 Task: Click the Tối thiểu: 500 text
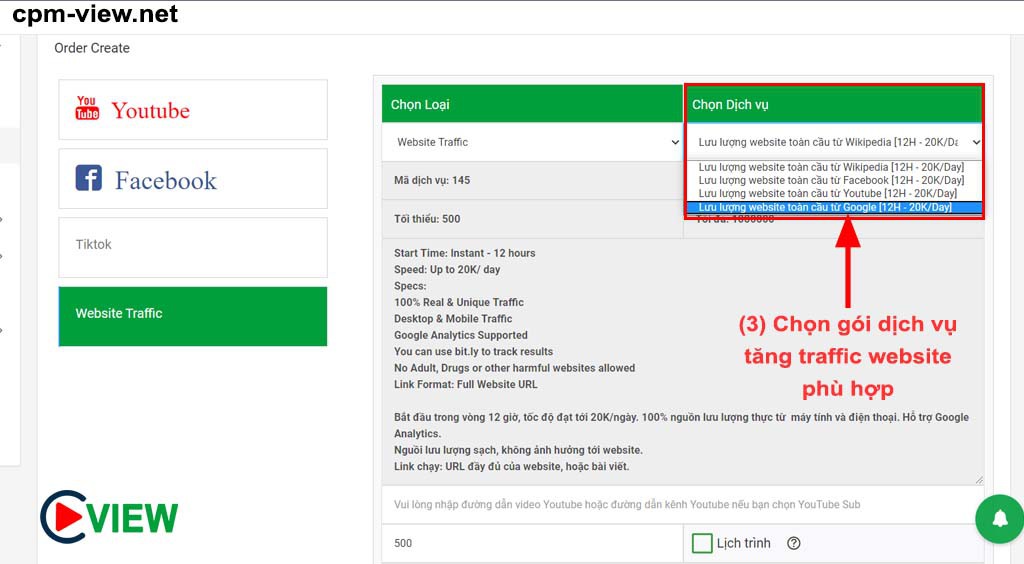pyautogui.click(x=427, y=219)
